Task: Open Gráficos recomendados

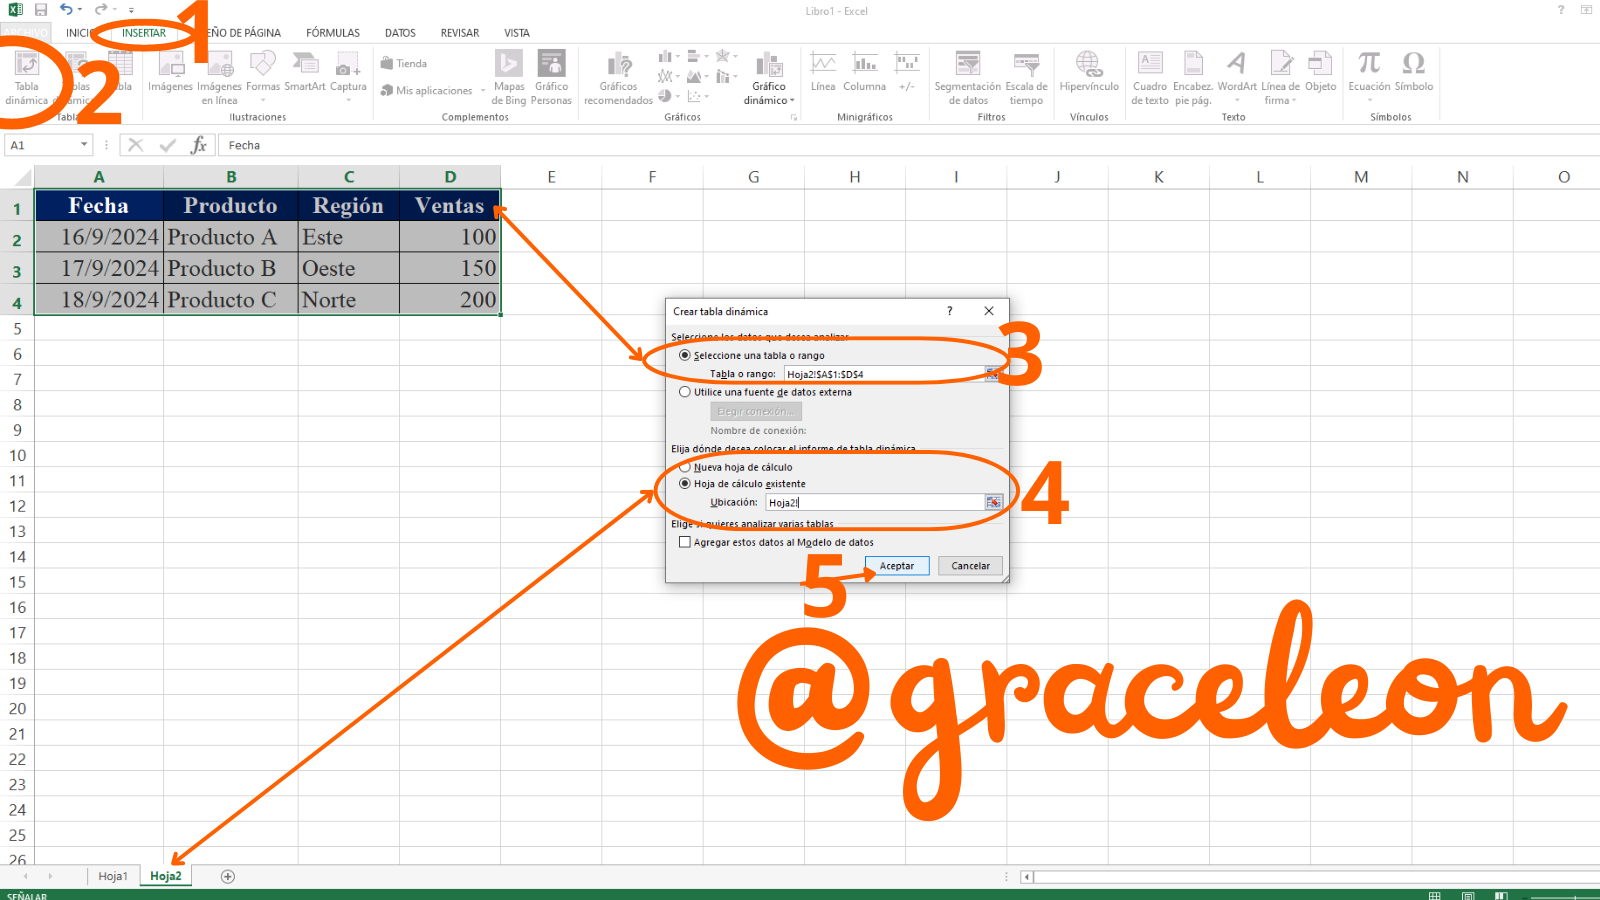Action: tap(619, 78)
